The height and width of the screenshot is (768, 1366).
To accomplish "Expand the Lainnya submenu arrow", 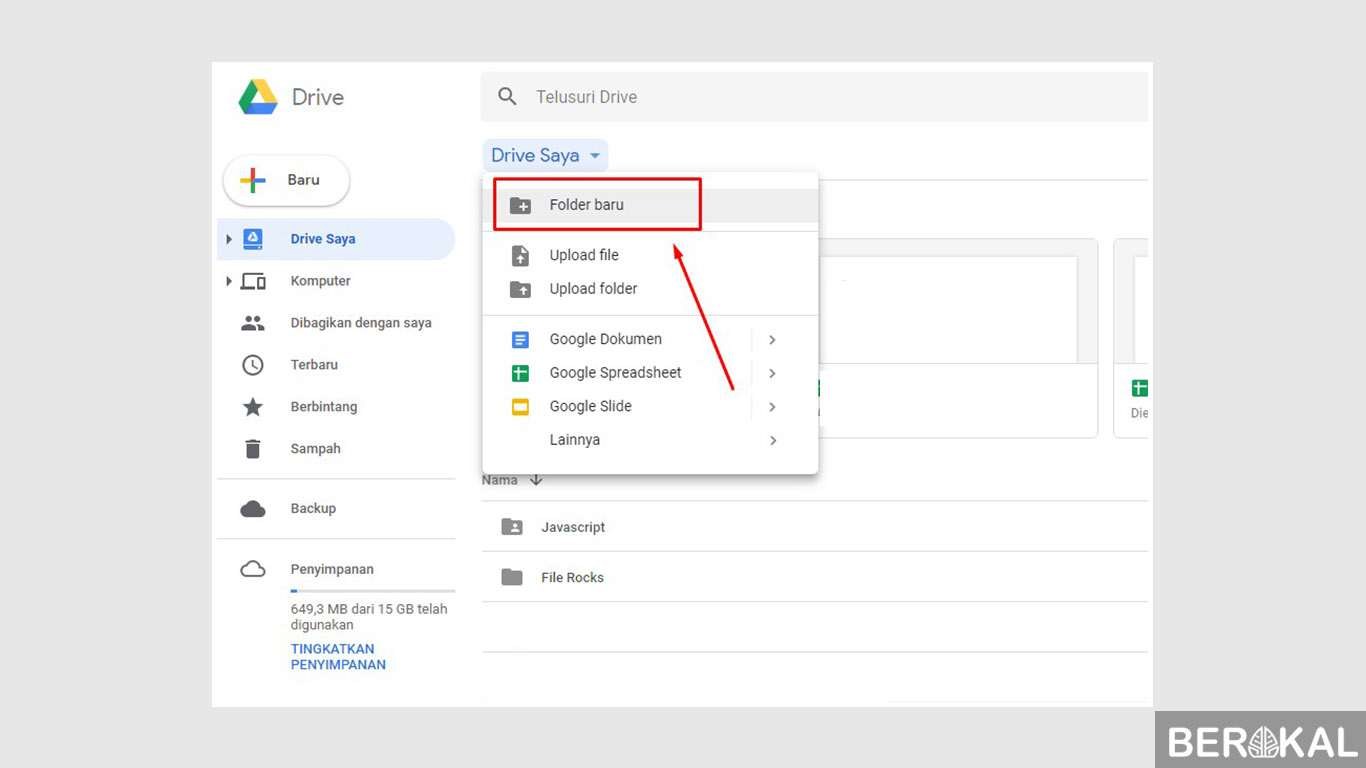I will tap(772, 440).
